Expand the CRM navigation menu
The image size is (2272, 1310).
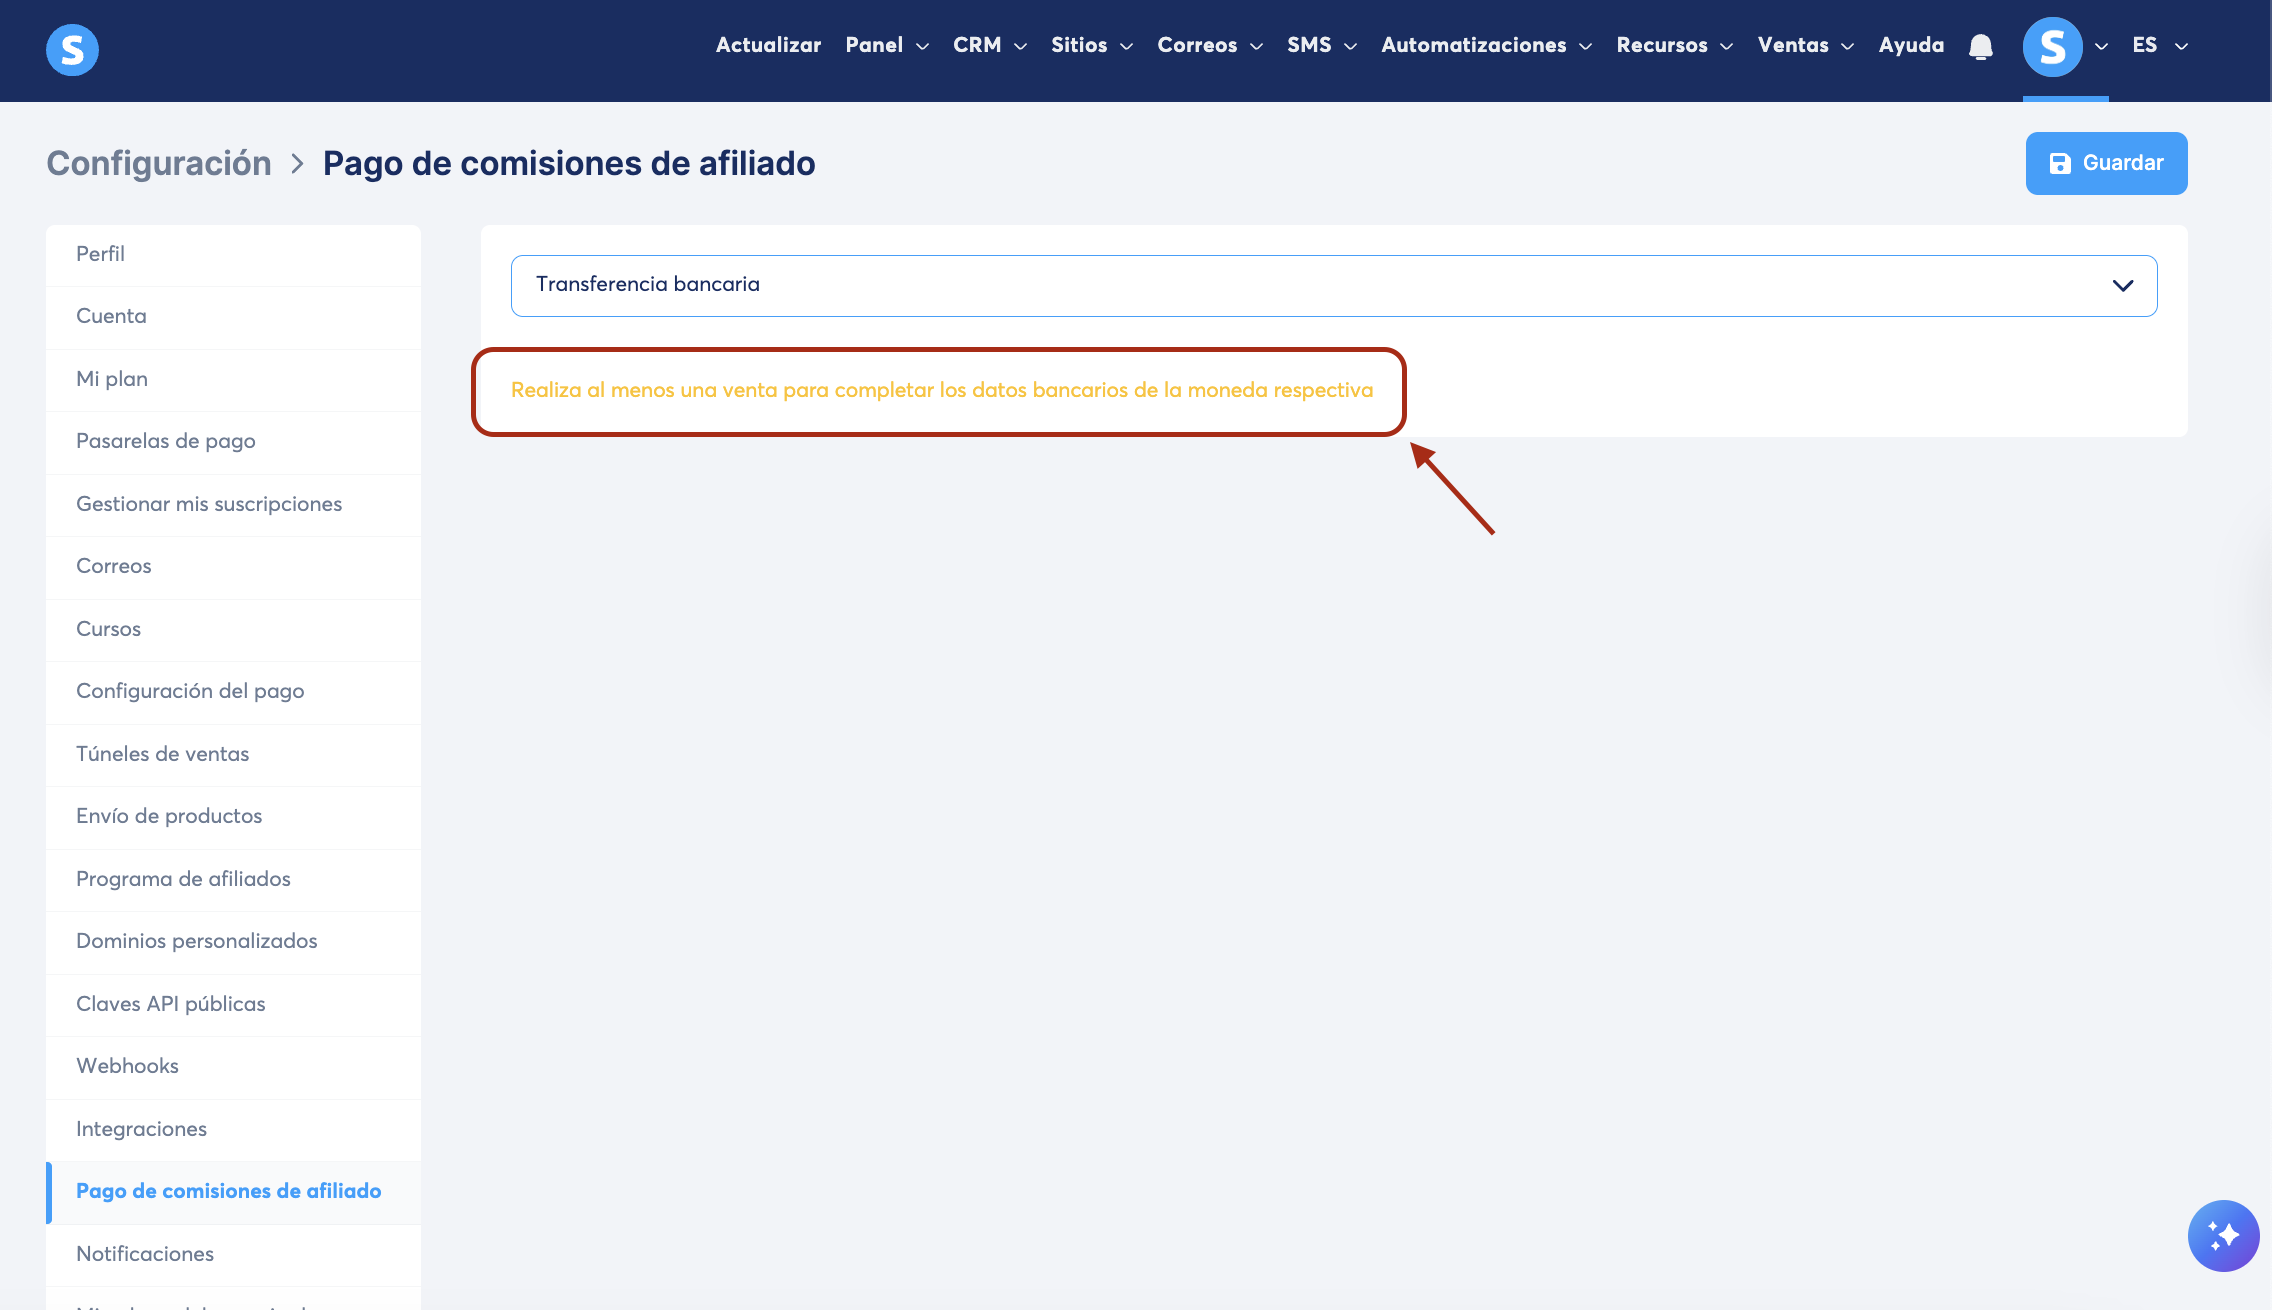[x=989, y=45]
